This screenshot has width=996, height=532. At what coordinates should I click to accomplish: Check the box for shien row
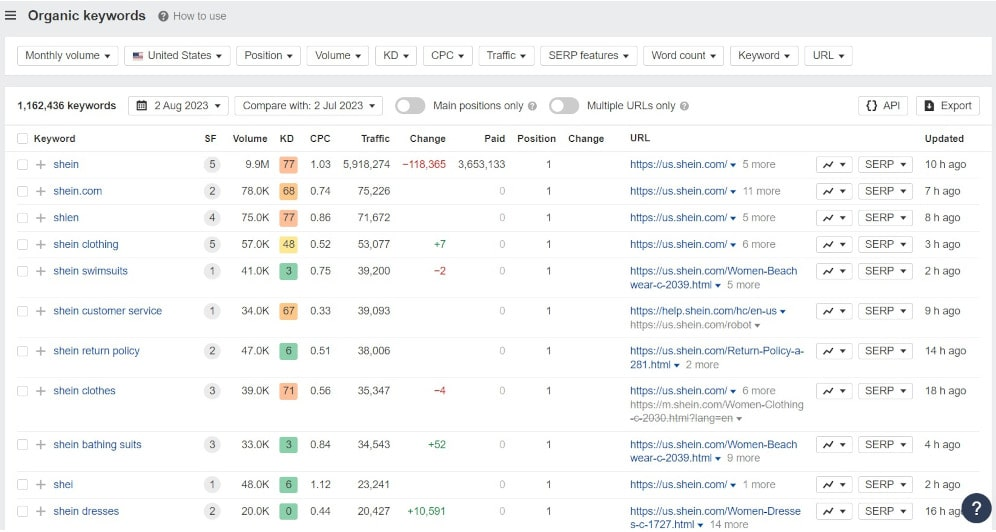click(22, 218)
